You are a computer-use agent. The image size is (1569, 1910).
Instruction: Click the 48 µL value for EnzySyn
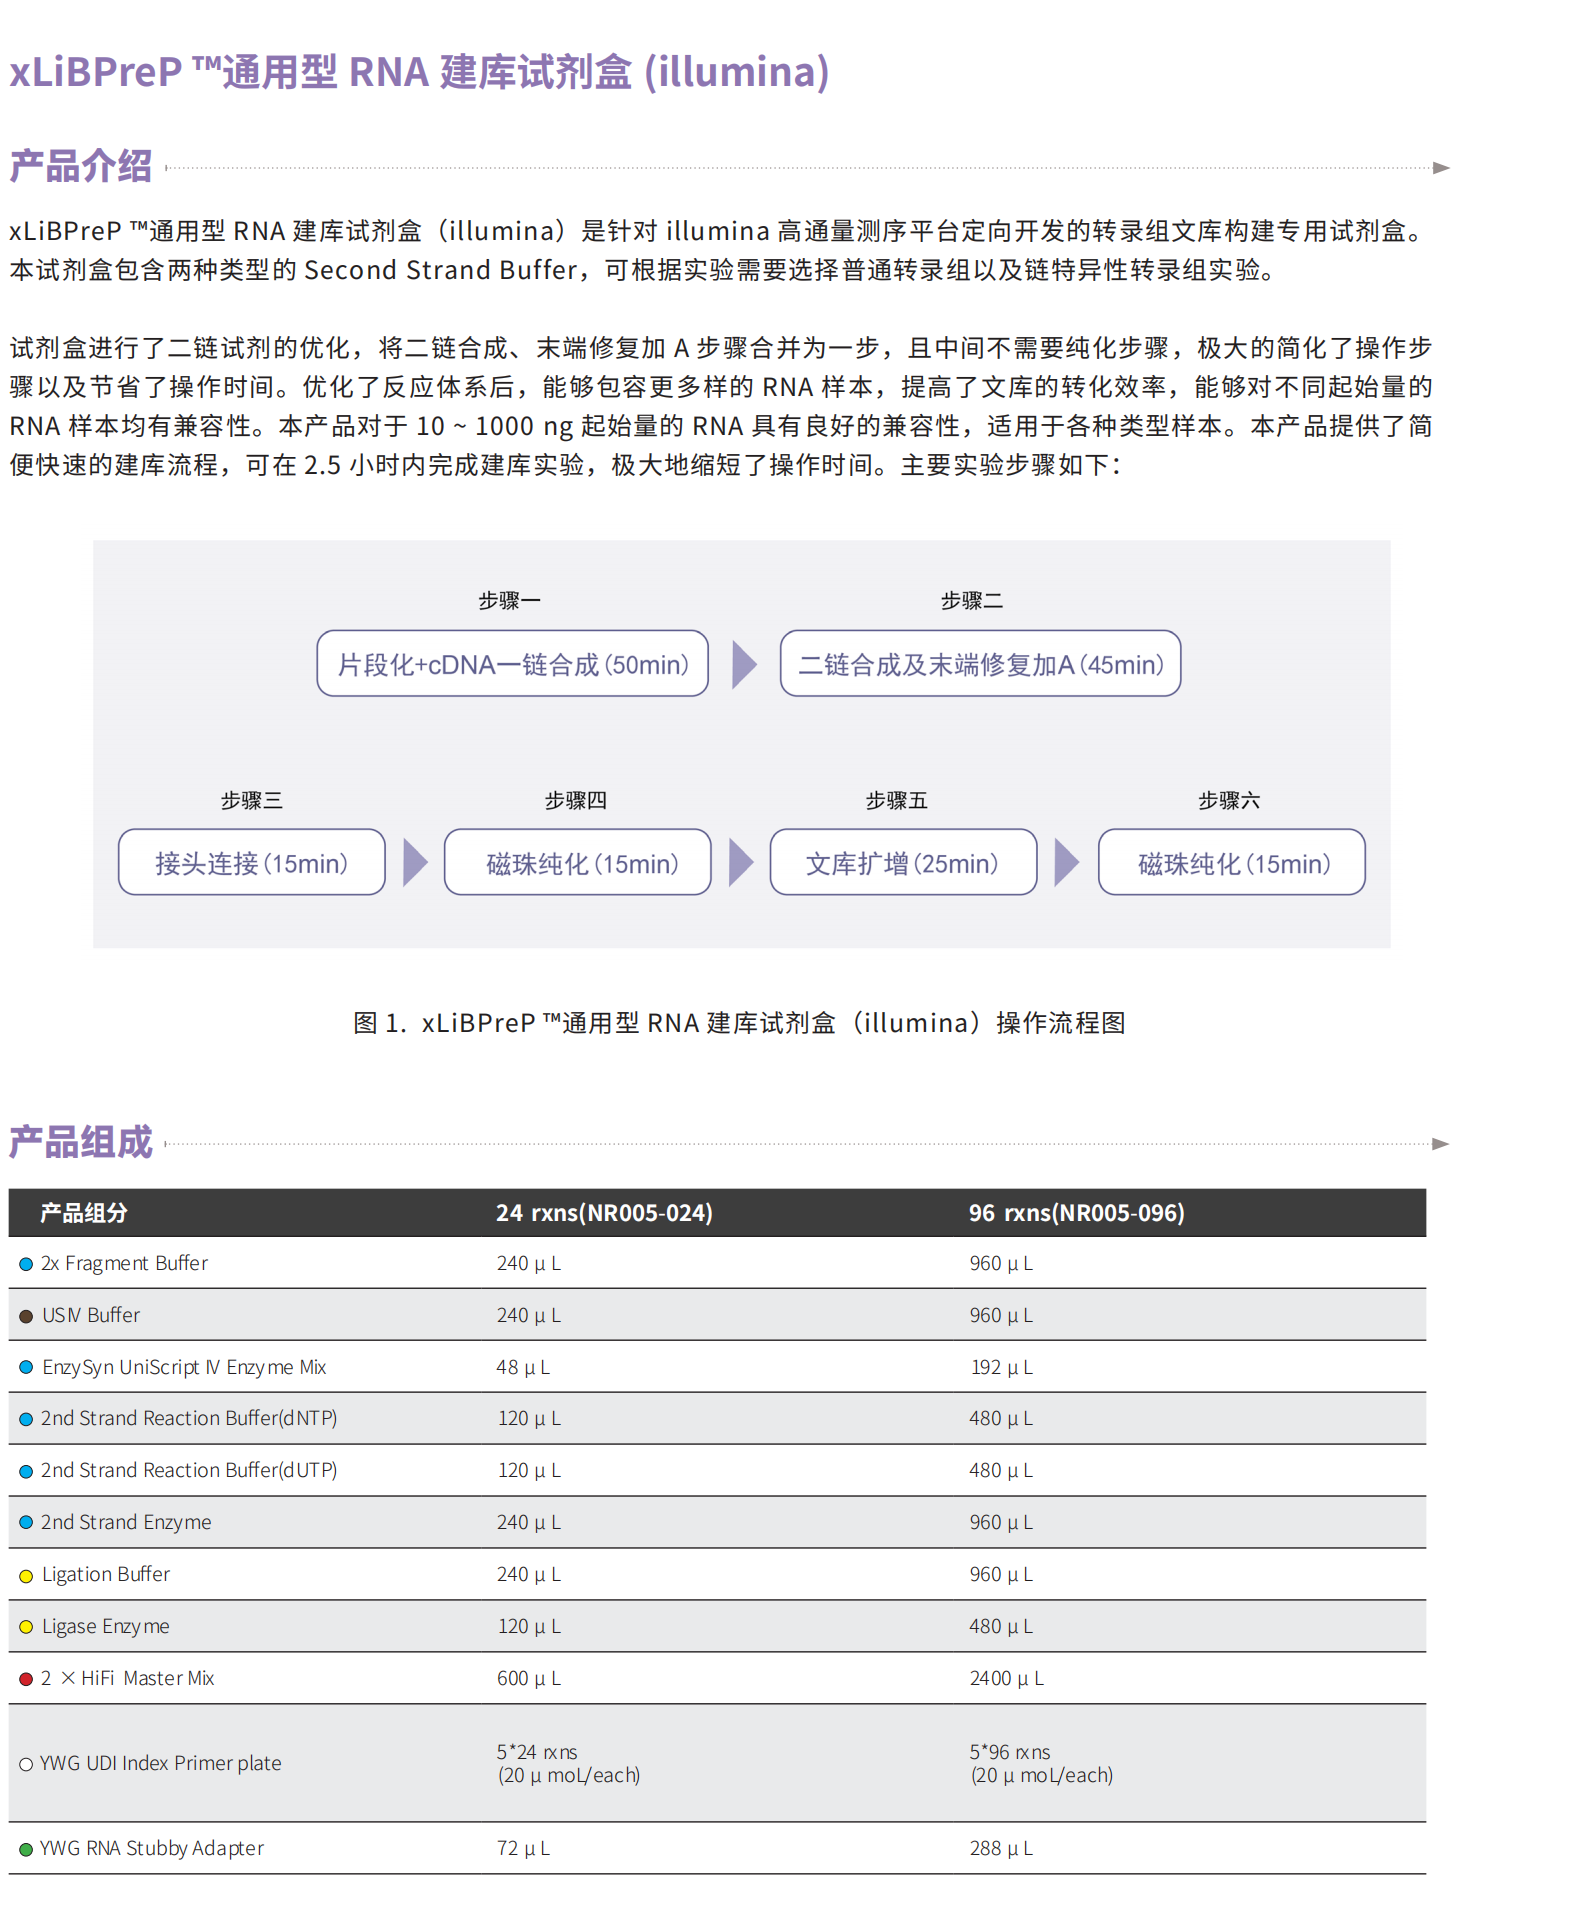pyautogui.click(x=523, y=1368)
